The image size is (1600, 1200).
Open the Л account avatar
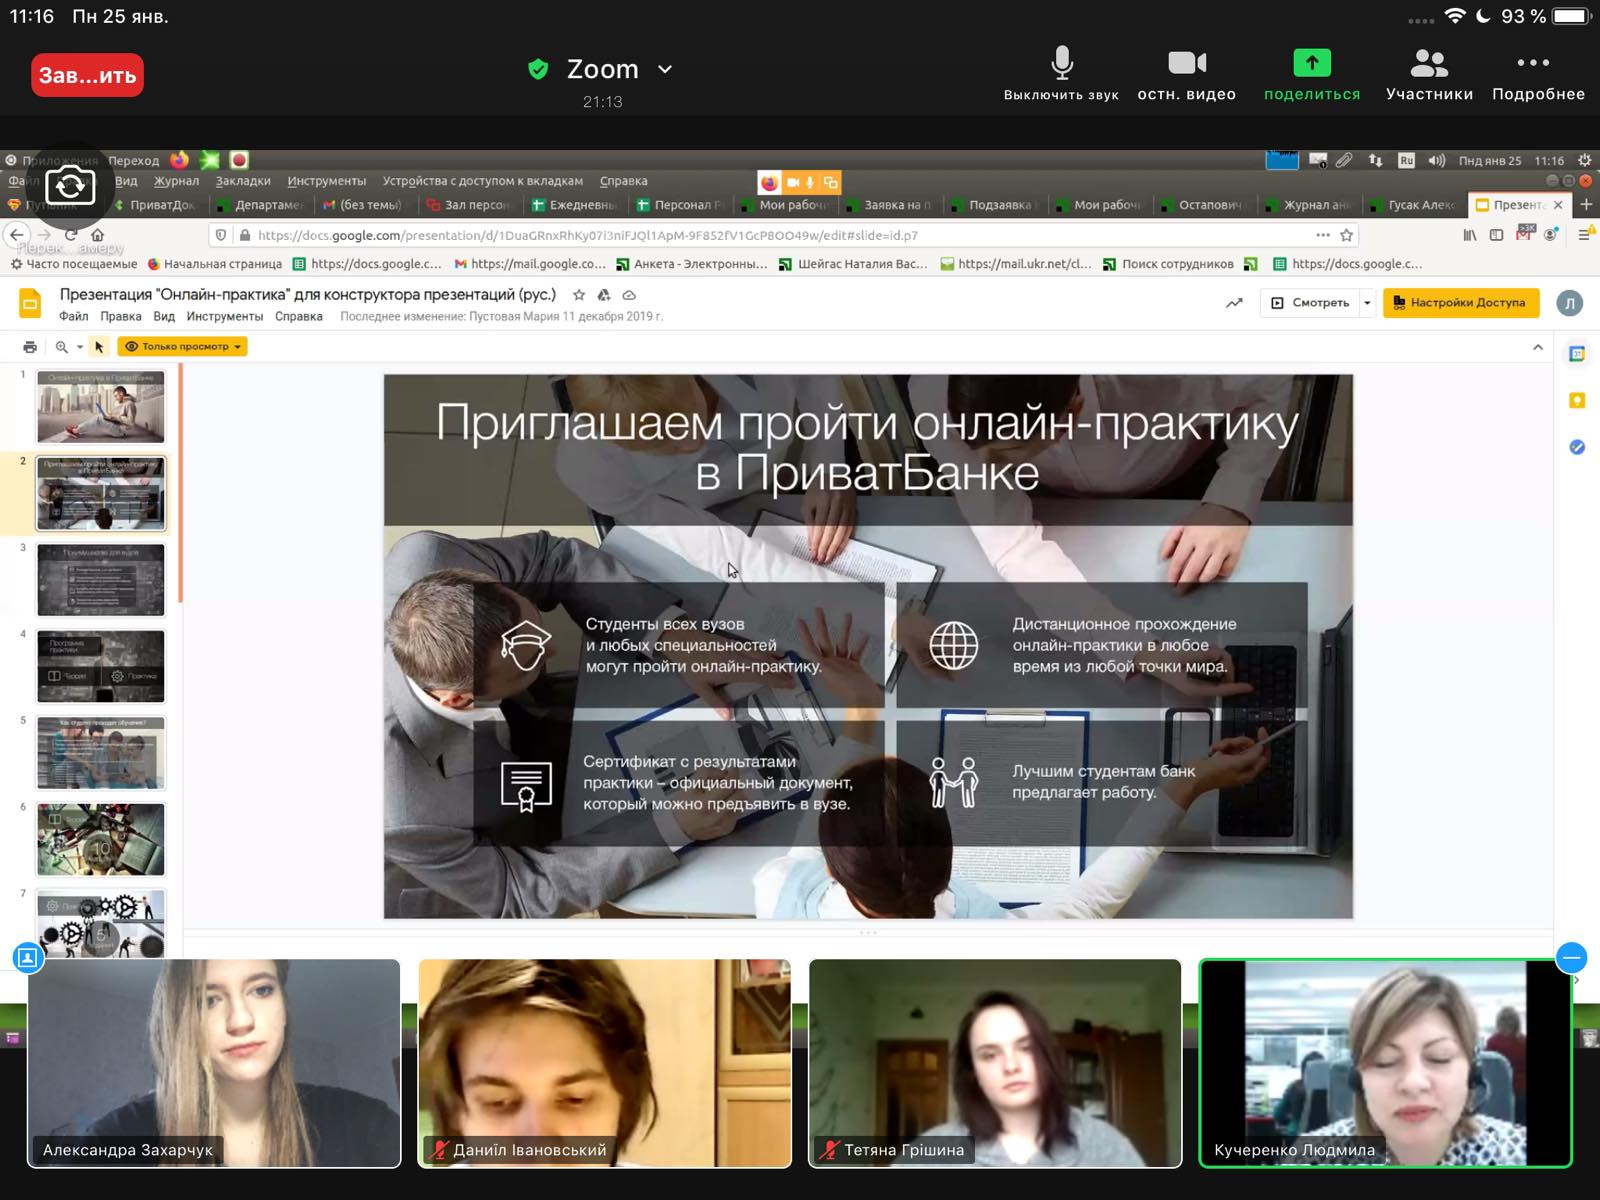point(1570,303)
